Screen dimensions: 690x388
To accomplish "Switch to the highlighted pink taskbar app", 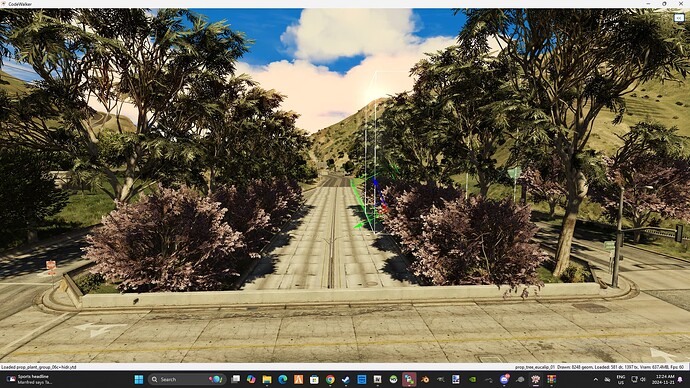I will pos(409,379).
